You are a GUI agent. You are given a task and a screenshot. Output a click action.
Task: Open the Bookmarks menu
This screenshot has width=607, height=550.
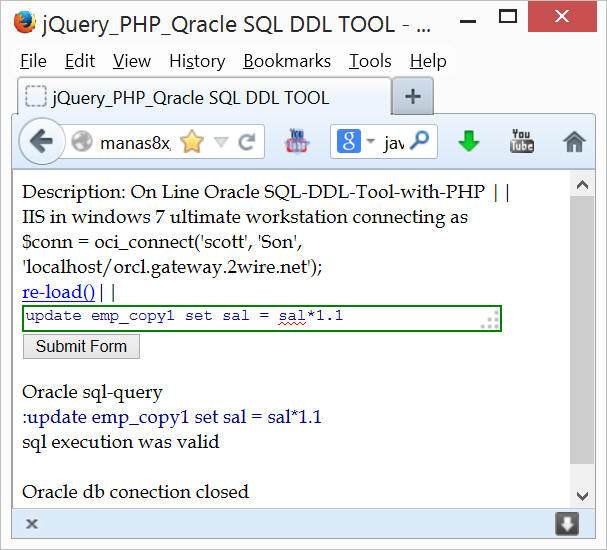coord(287,61)
